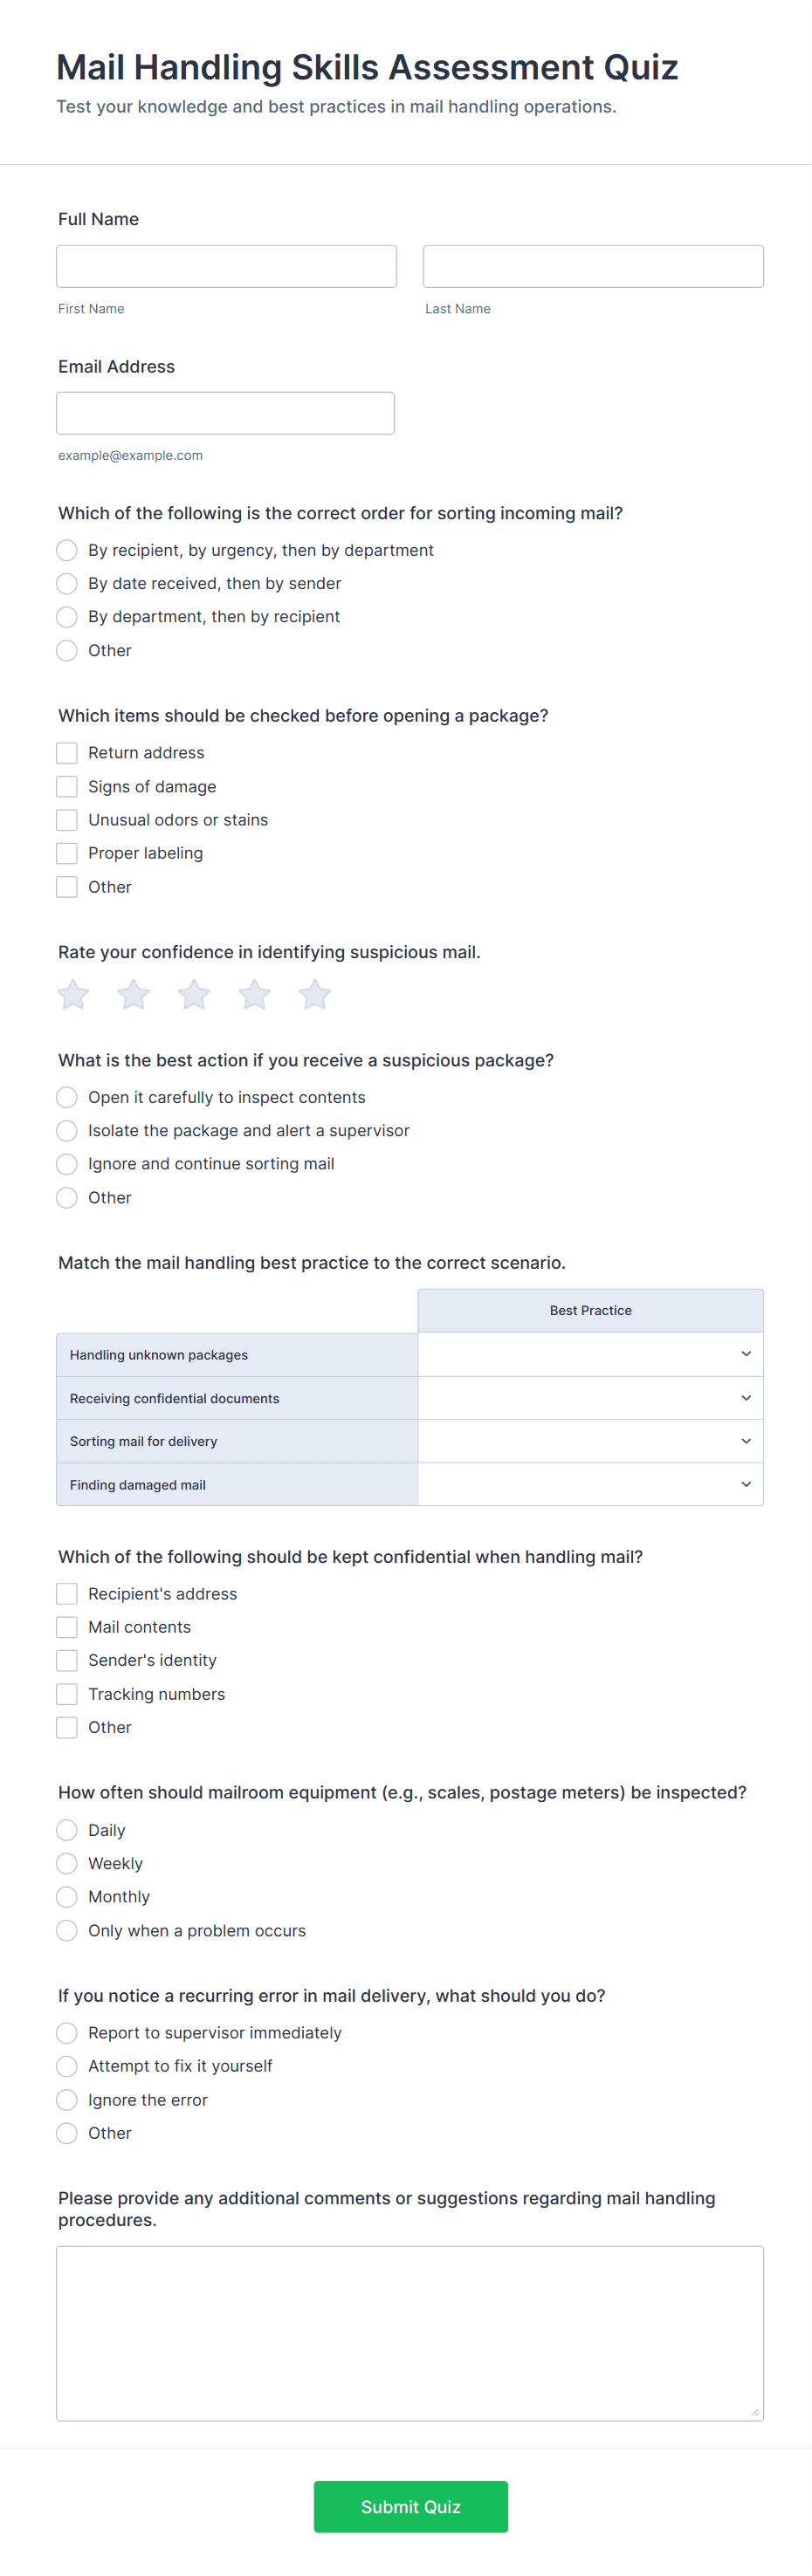Click the Submit Quiz button
Image resolution: width=812 pixels, height=2576 pixels.
click(410, 2506)
